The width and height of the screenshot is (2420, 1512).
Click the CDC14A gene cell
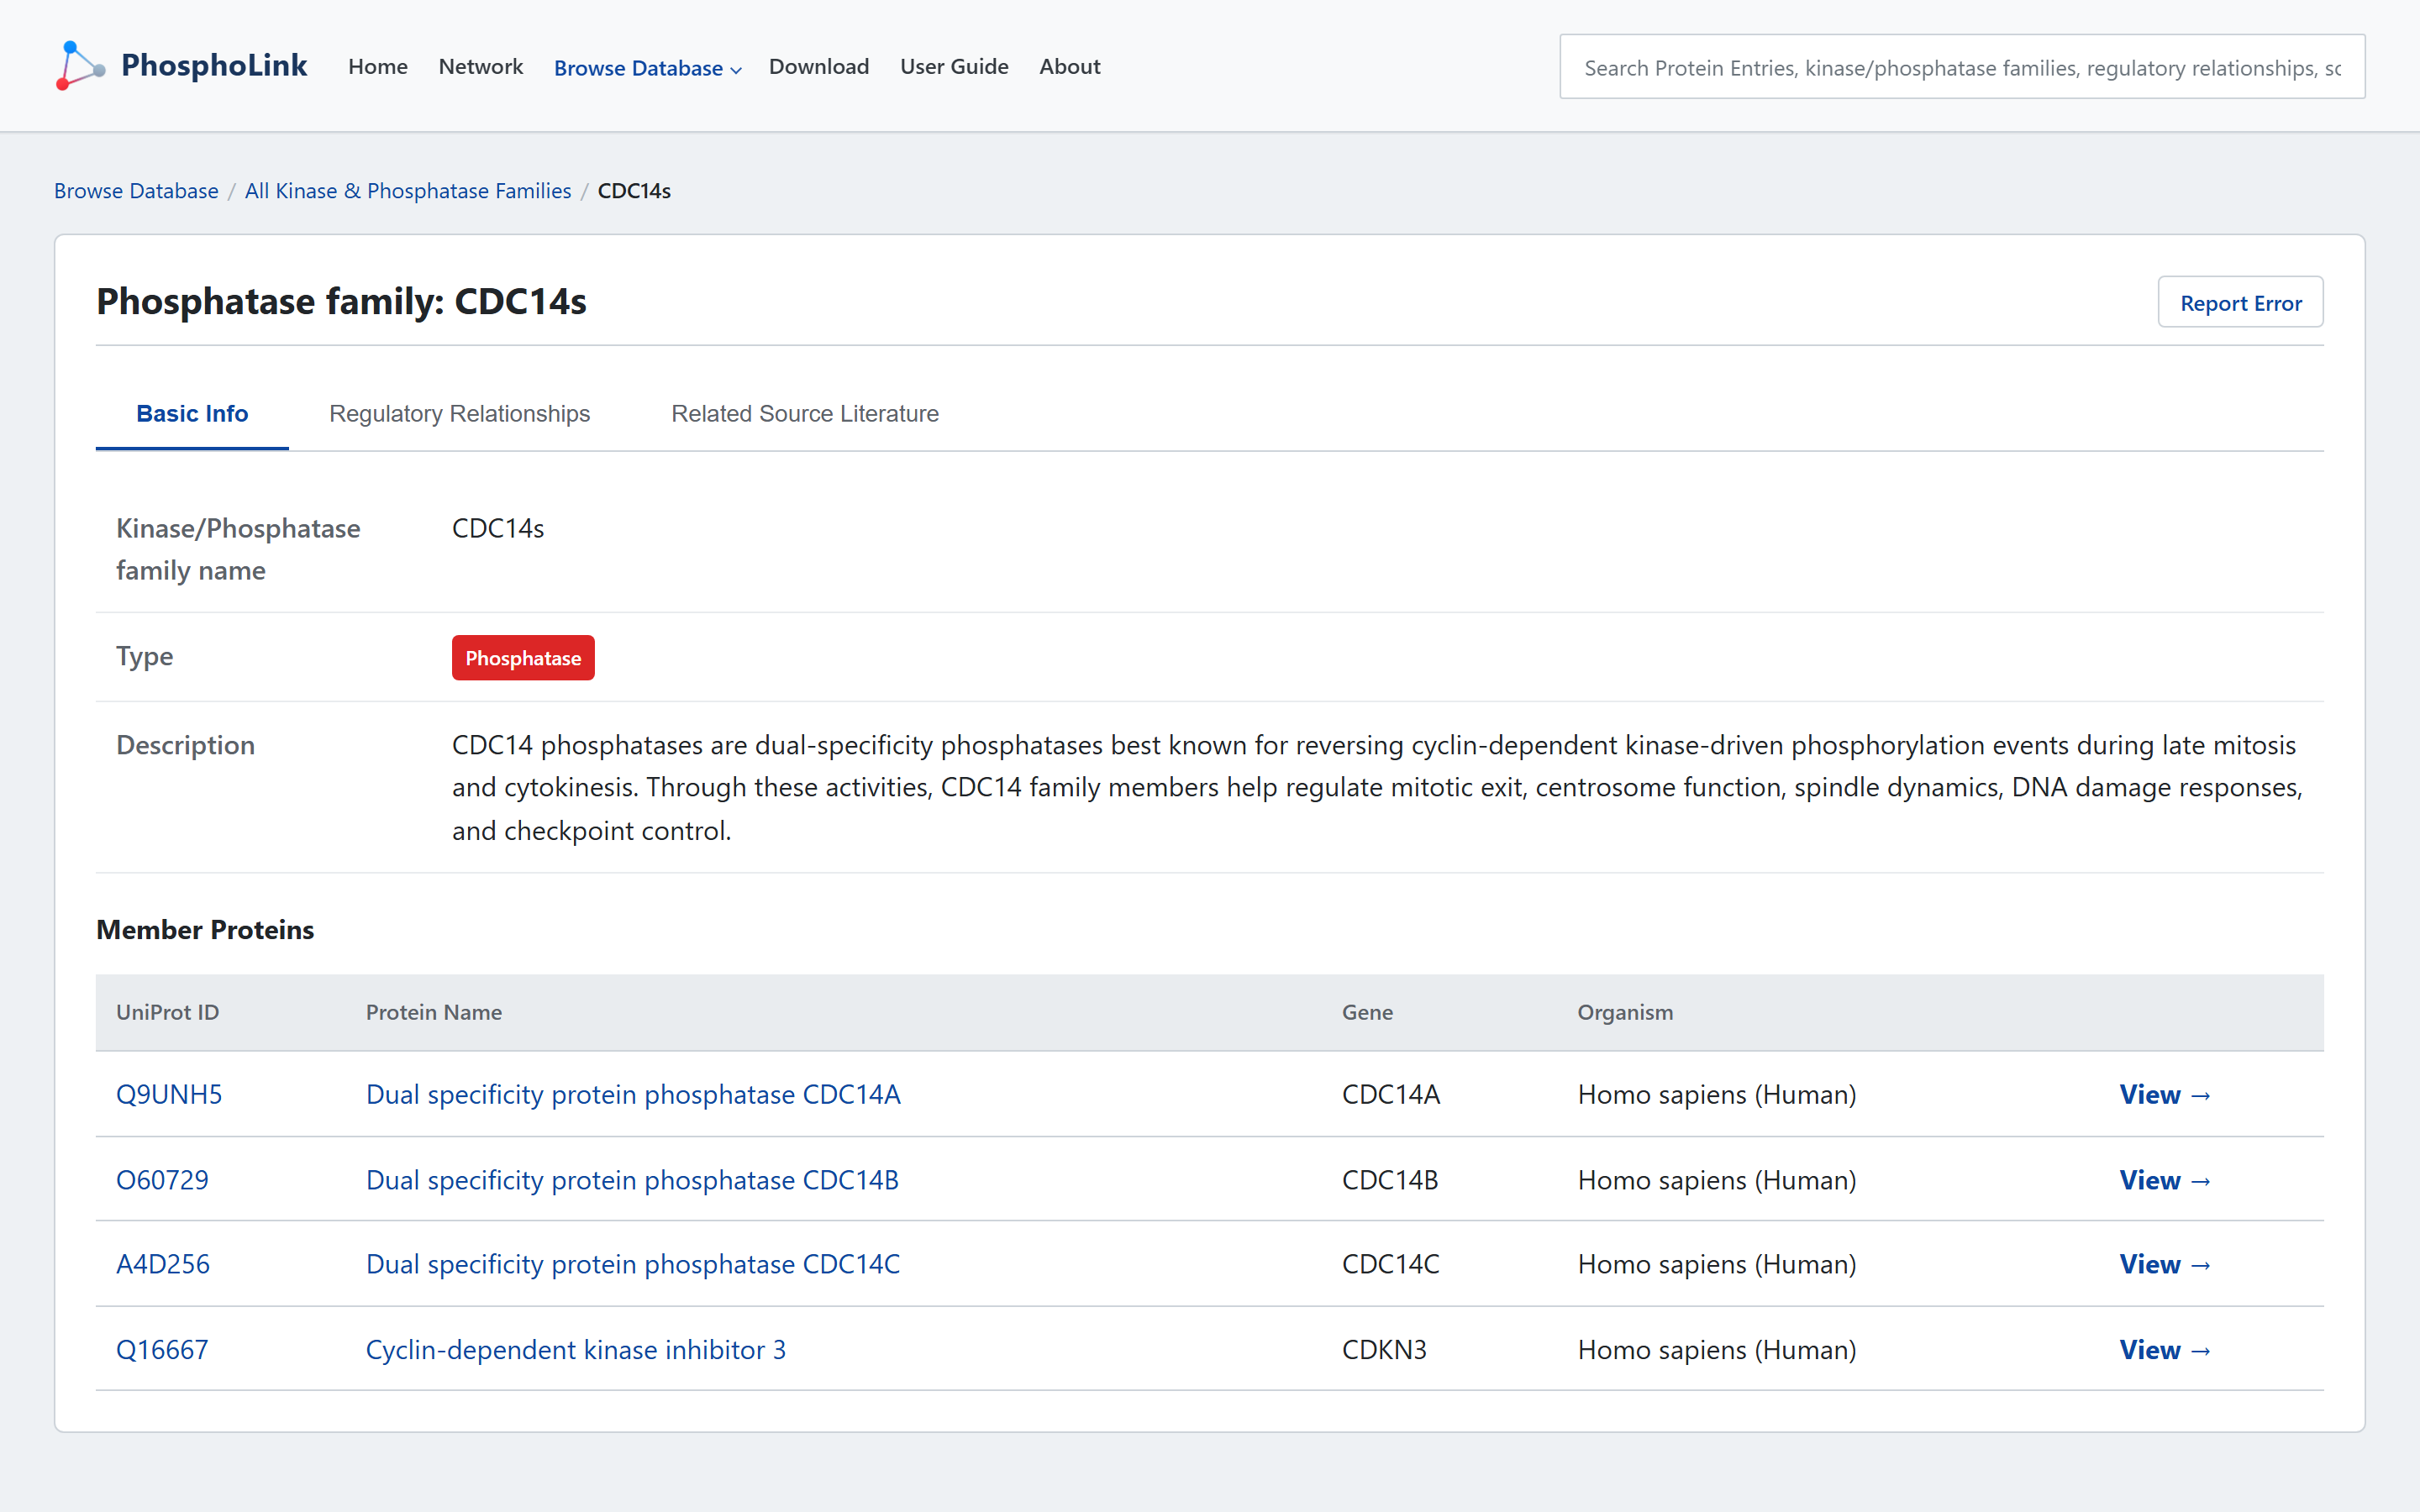pos(1391,1094)
